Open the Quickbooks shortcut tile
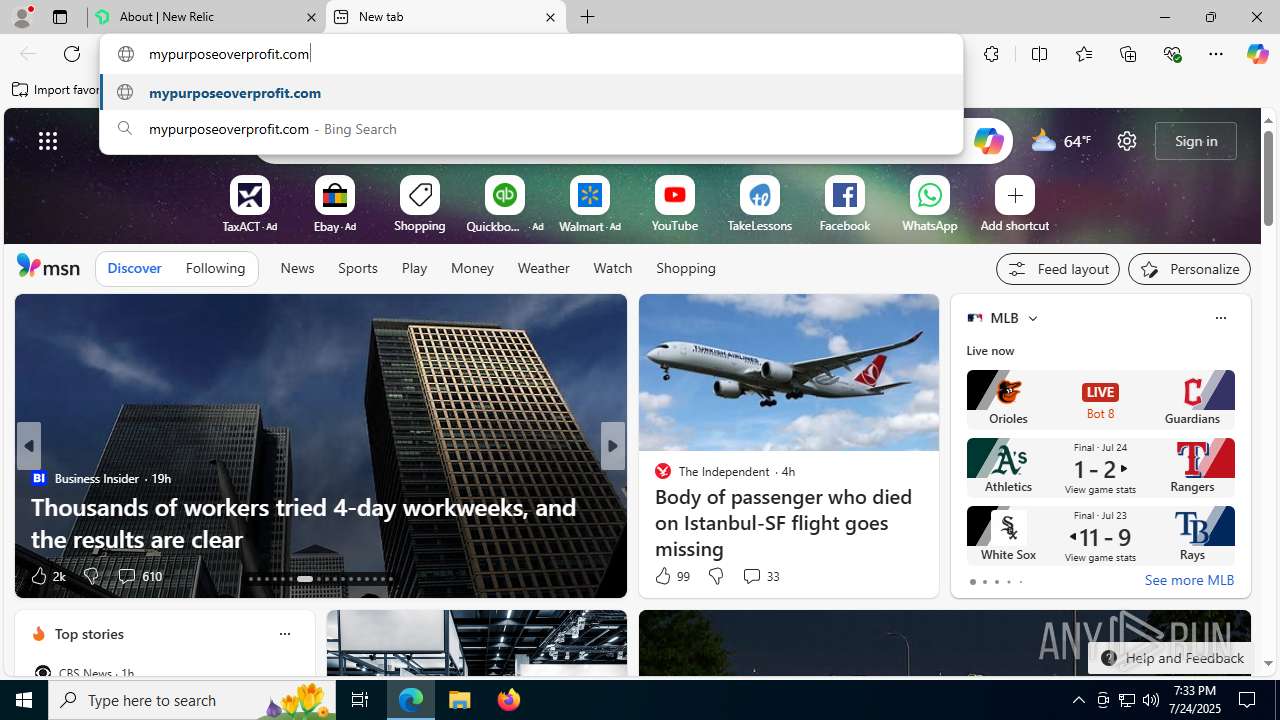 pyautogui.click(x=505, y=204)
